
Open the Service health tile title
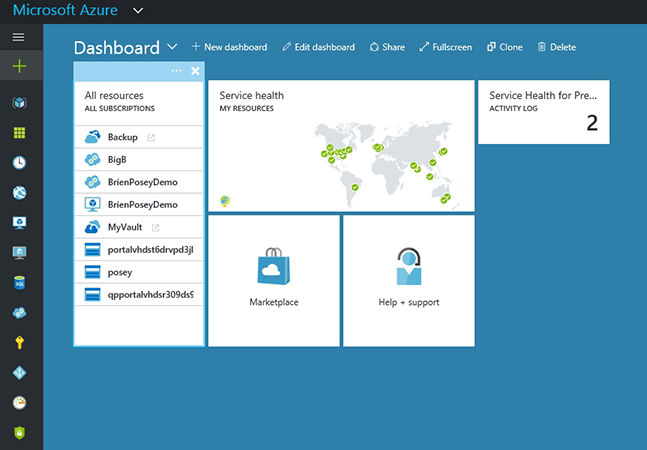252,96
